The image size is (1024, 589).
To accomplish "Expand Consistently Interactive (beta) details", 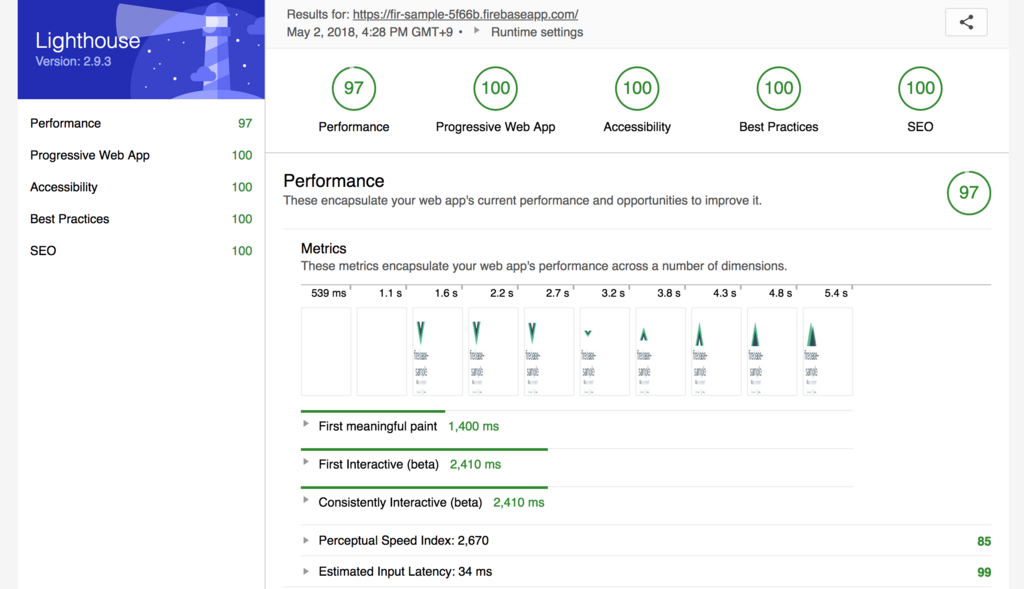I will [305, 500].
